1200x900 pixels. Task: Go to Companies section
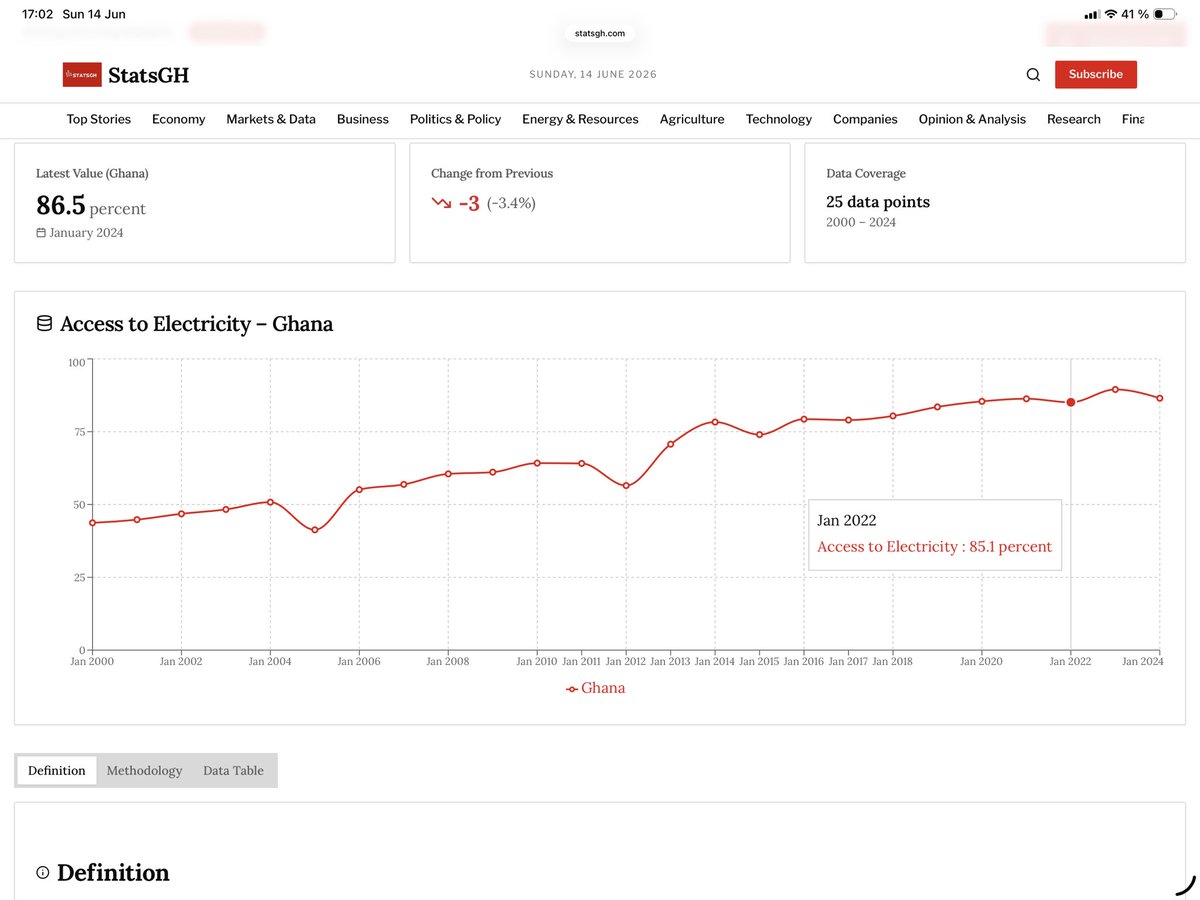(x=865, y=119)
